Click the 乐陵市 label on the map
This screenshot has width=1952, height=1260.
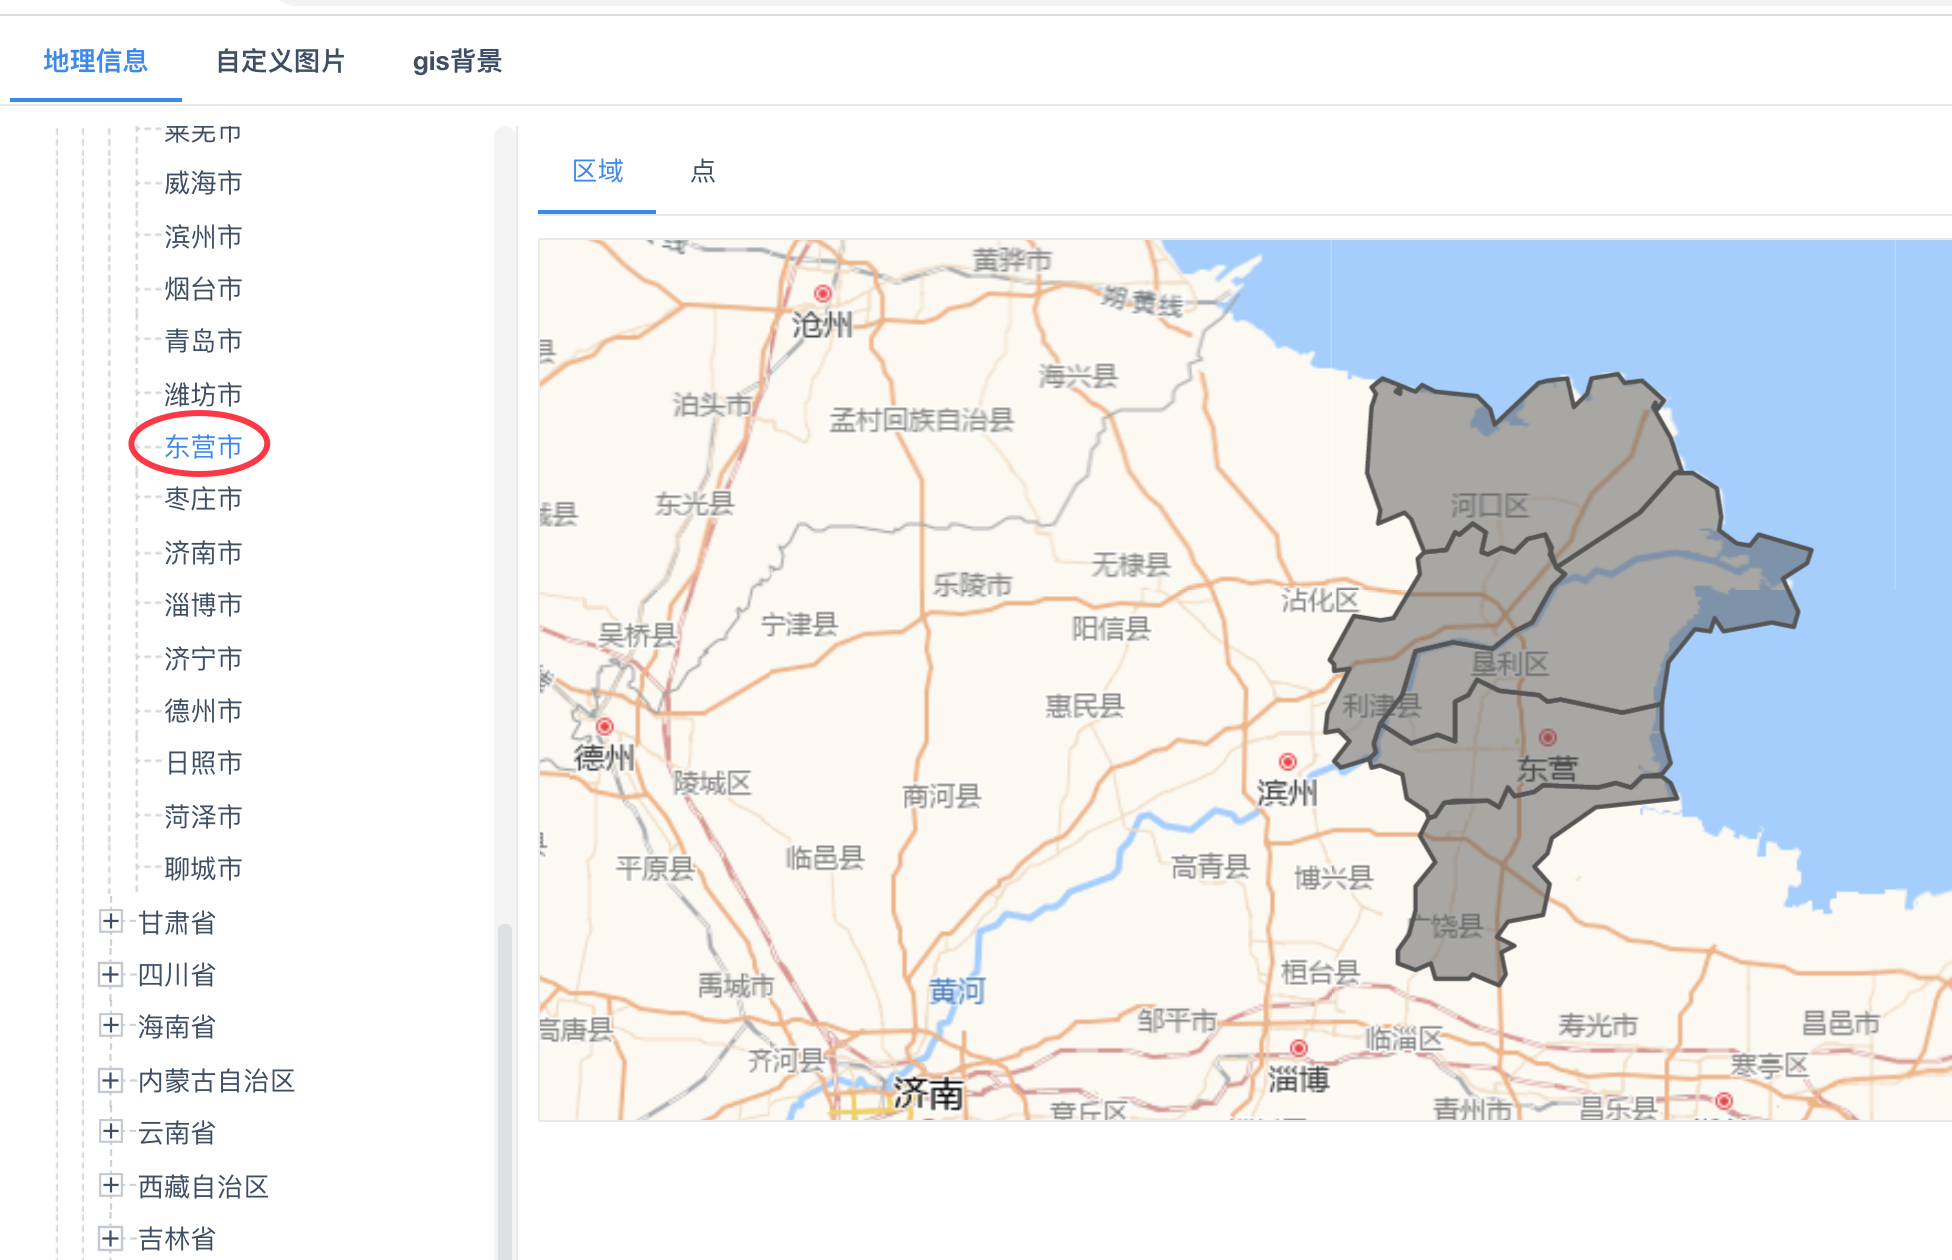[x=972, y=584]
